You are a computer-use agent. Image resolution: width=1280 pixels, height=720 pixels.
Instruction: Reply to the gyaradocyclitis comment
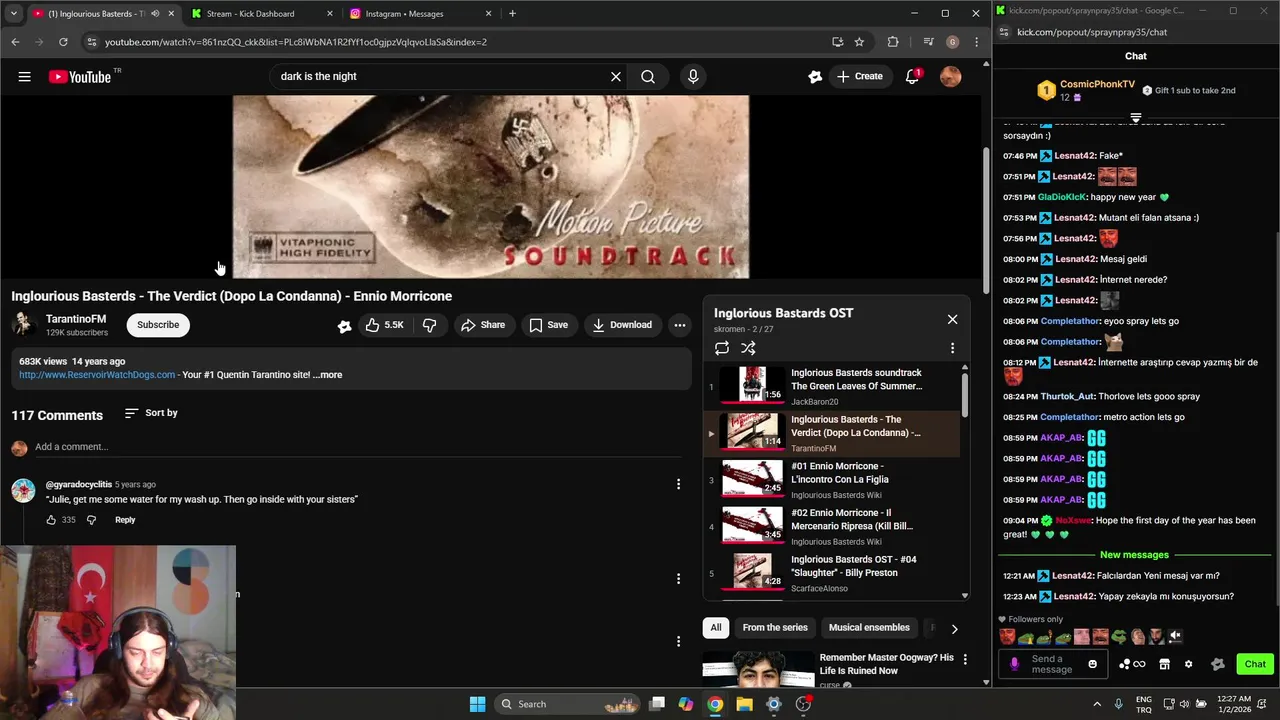tap(125, 520)
